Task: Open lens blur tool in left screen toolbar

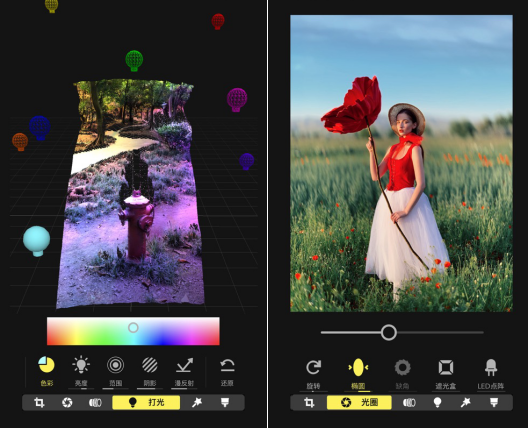Action: pyautogui.click(x=95, y=402)
